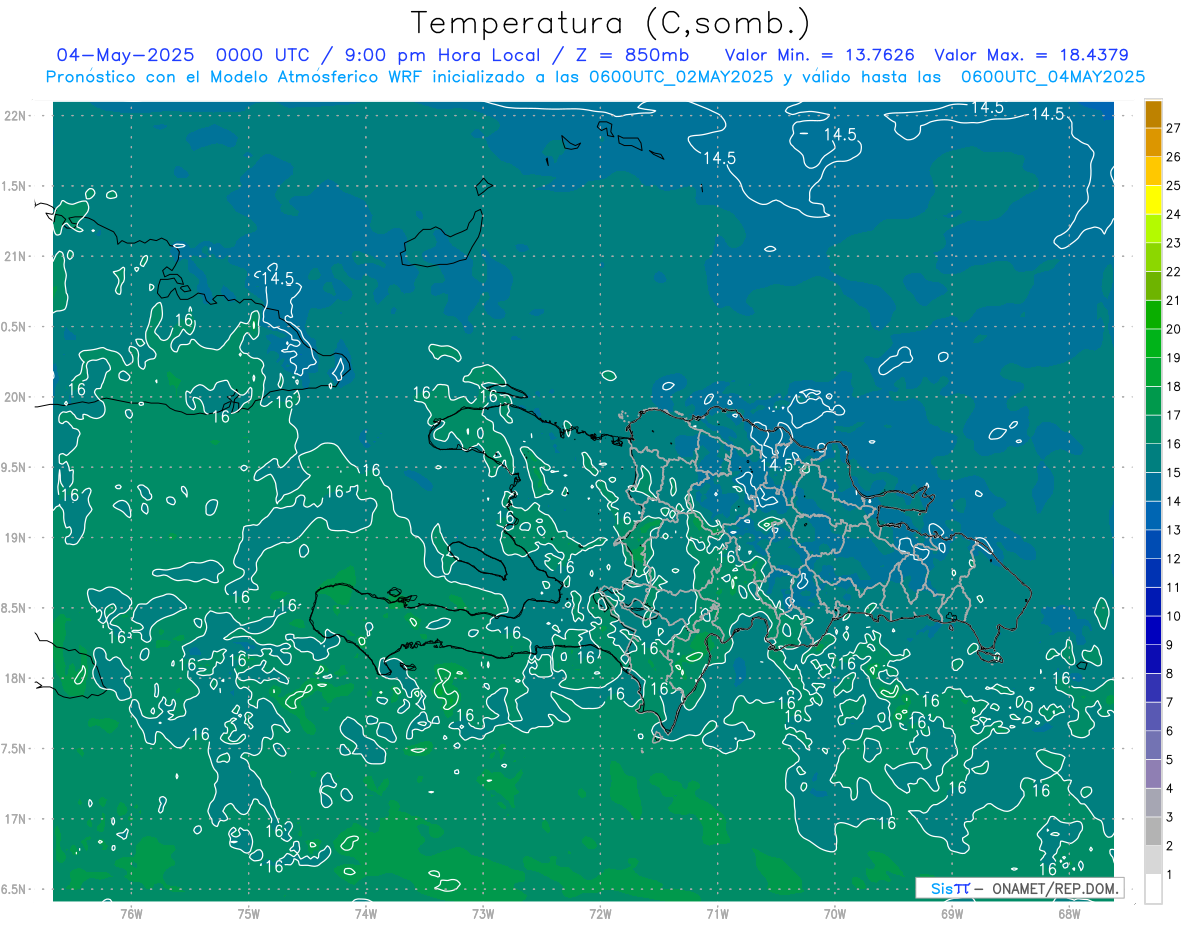Click the legend value '1'
1200x927 pixels.
click(x=1170, y=875)
